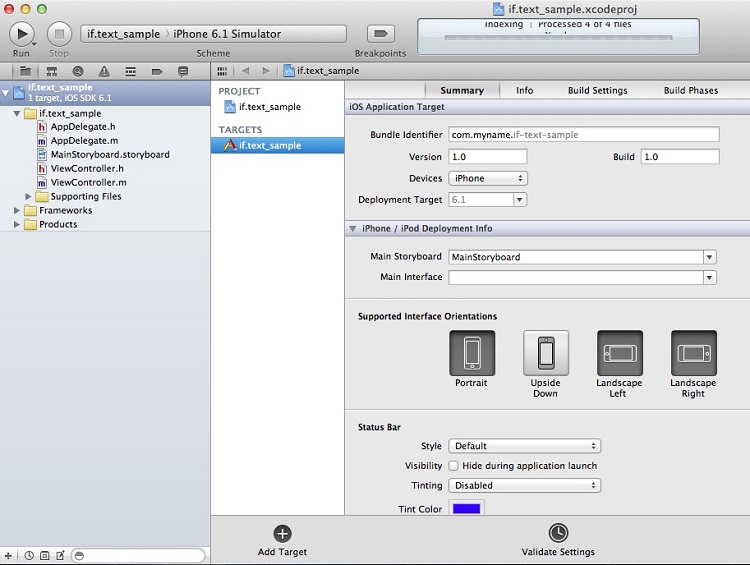The height and width of the screenshot is (565, 750).
Task: Click the Stop button
Action: click(59, 34)
